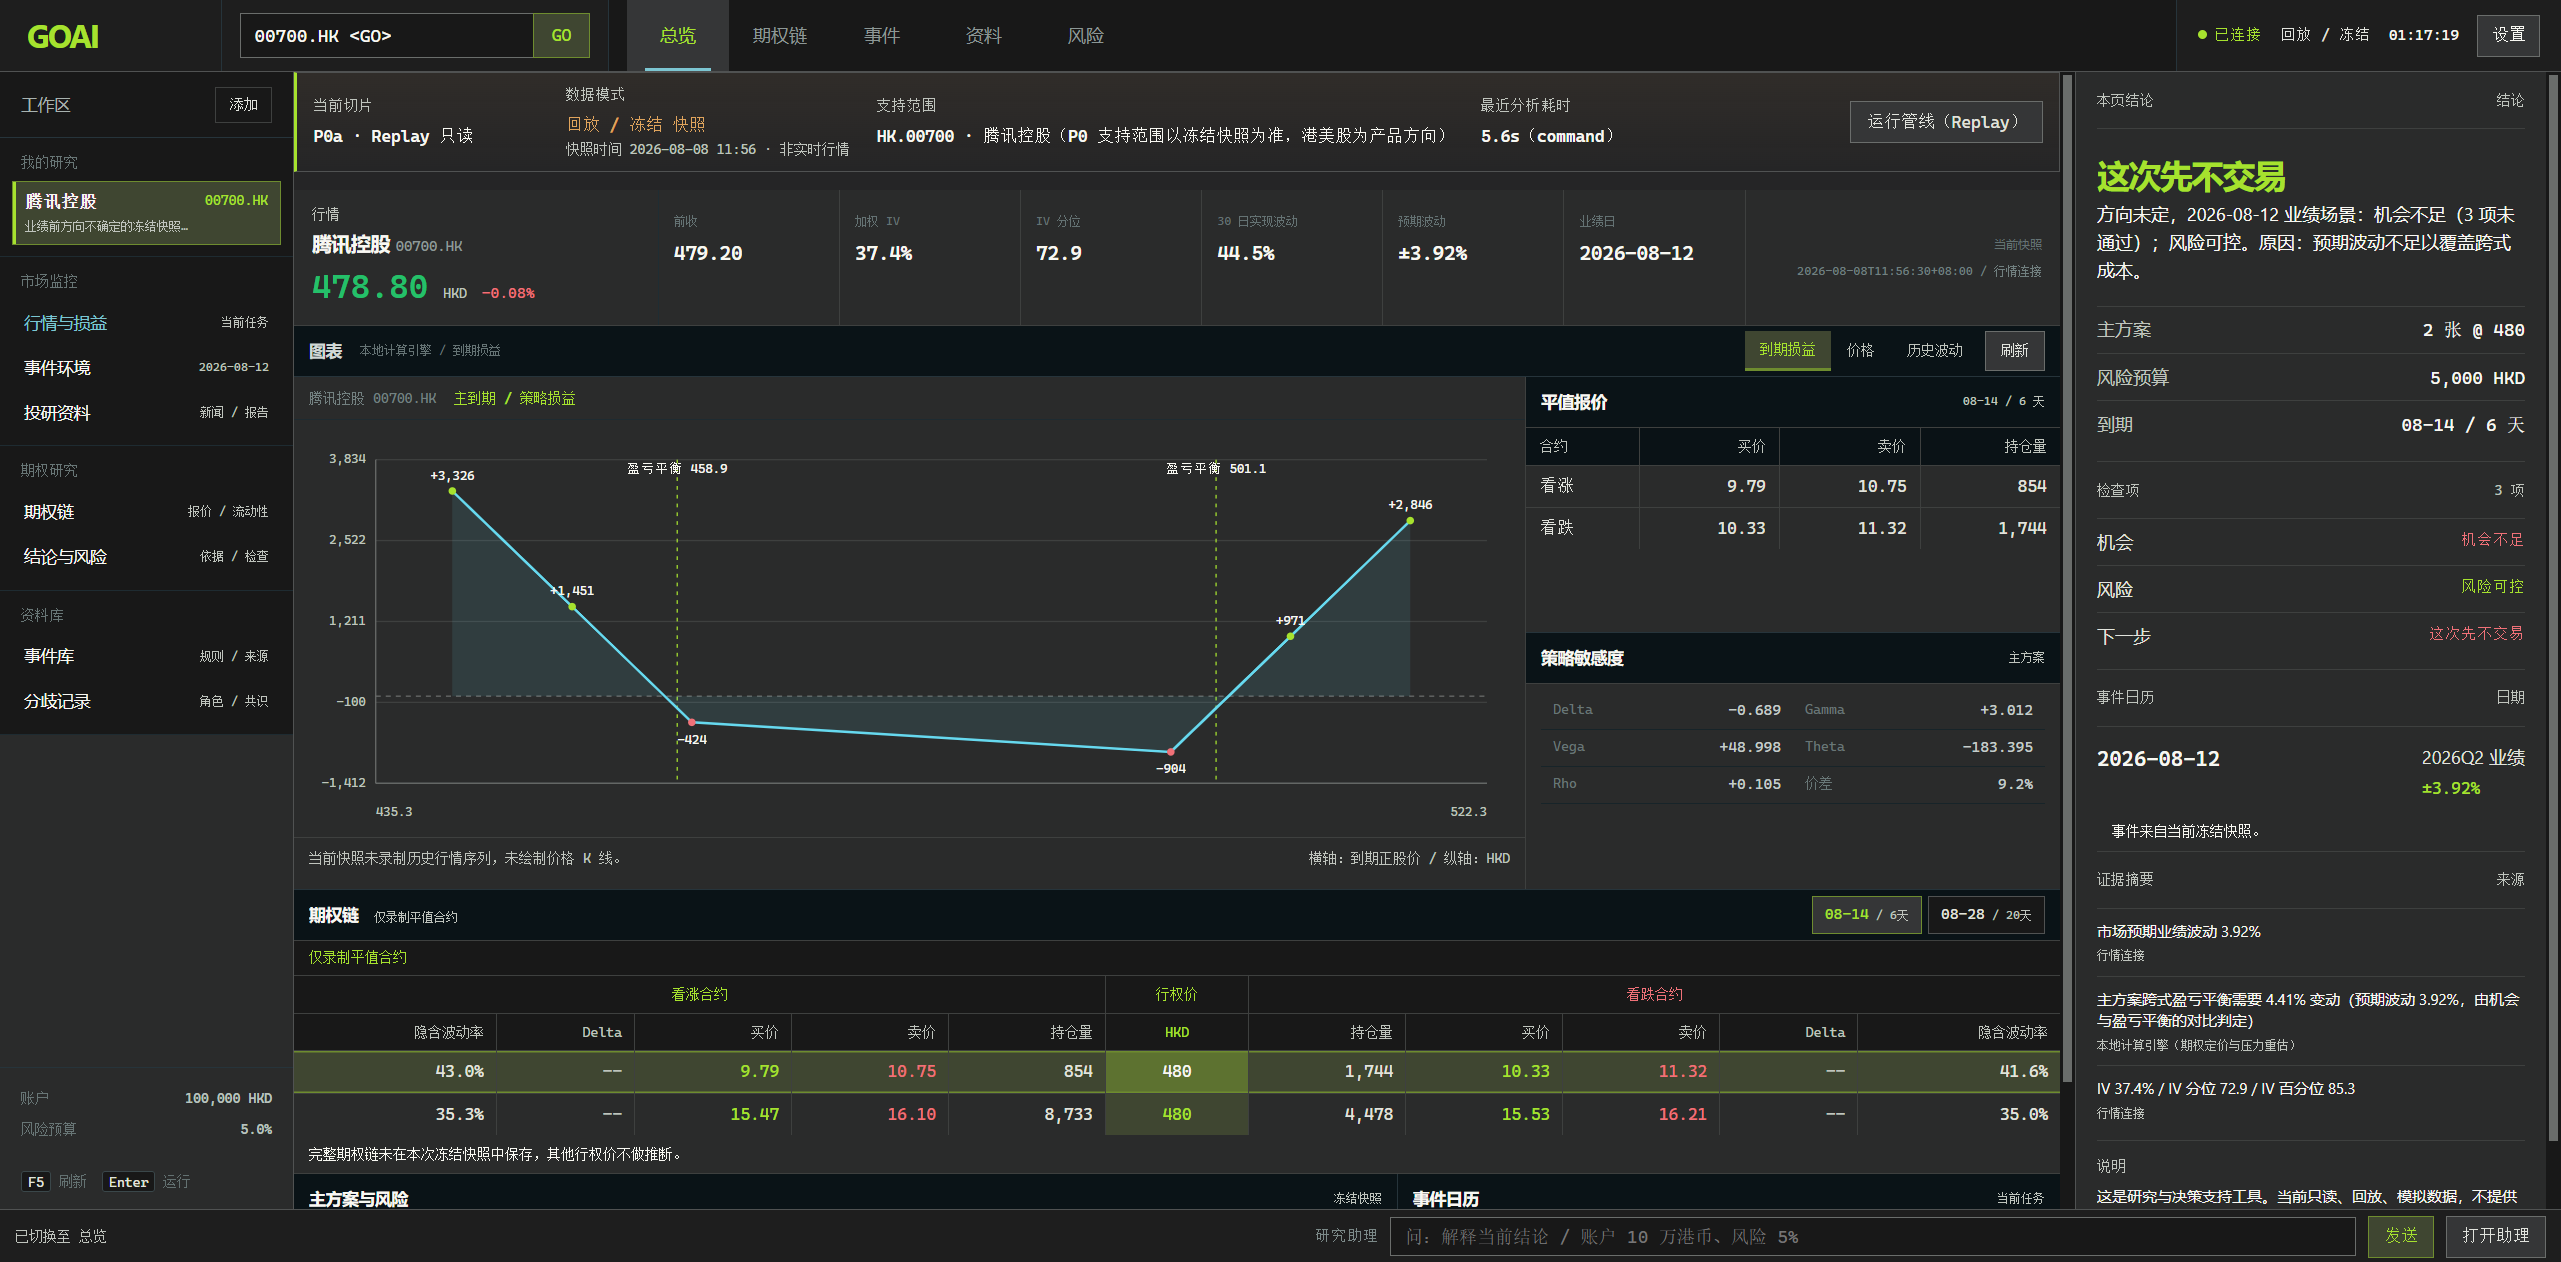Click the IV 分位 72.9 value

[x=1059, y=254]
